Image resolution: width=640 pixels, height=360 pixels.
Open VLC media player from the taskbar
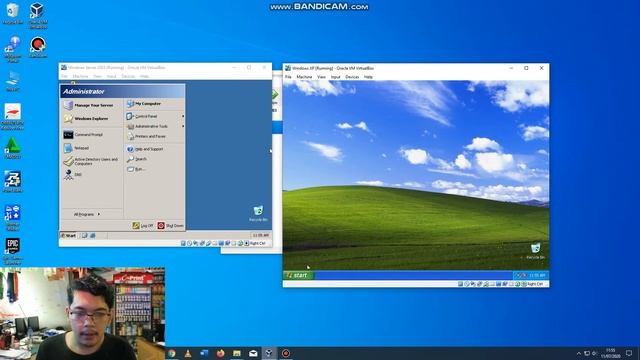point(188,353)
